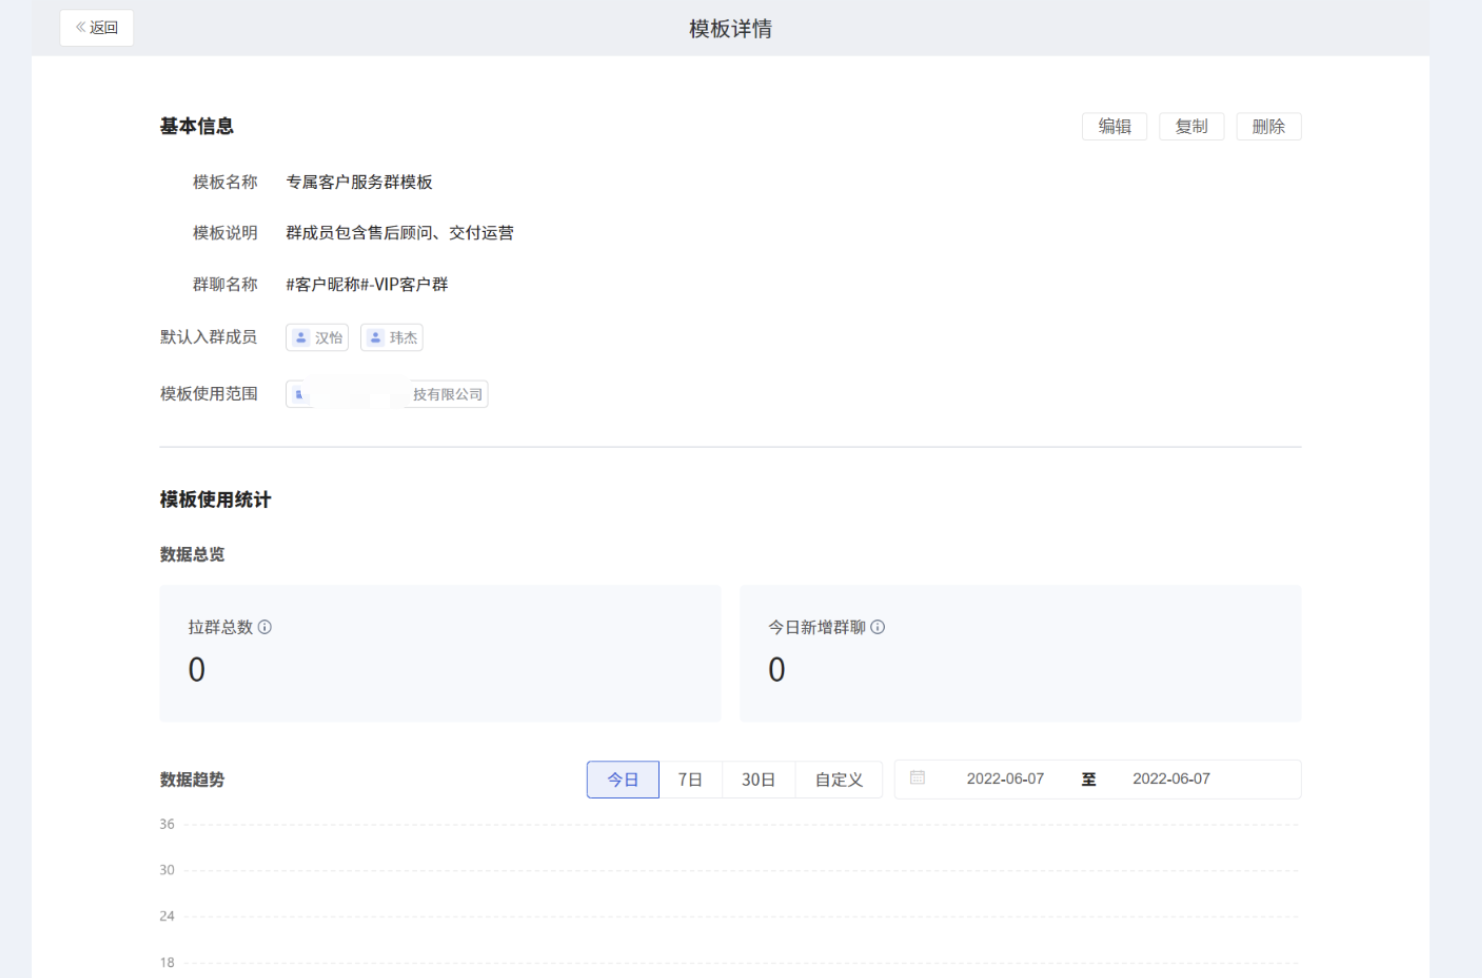The width and height of the screenshot is (1482, 978).
Task: Click the 模板使用范围 label
Action: (x=209, y=394)
